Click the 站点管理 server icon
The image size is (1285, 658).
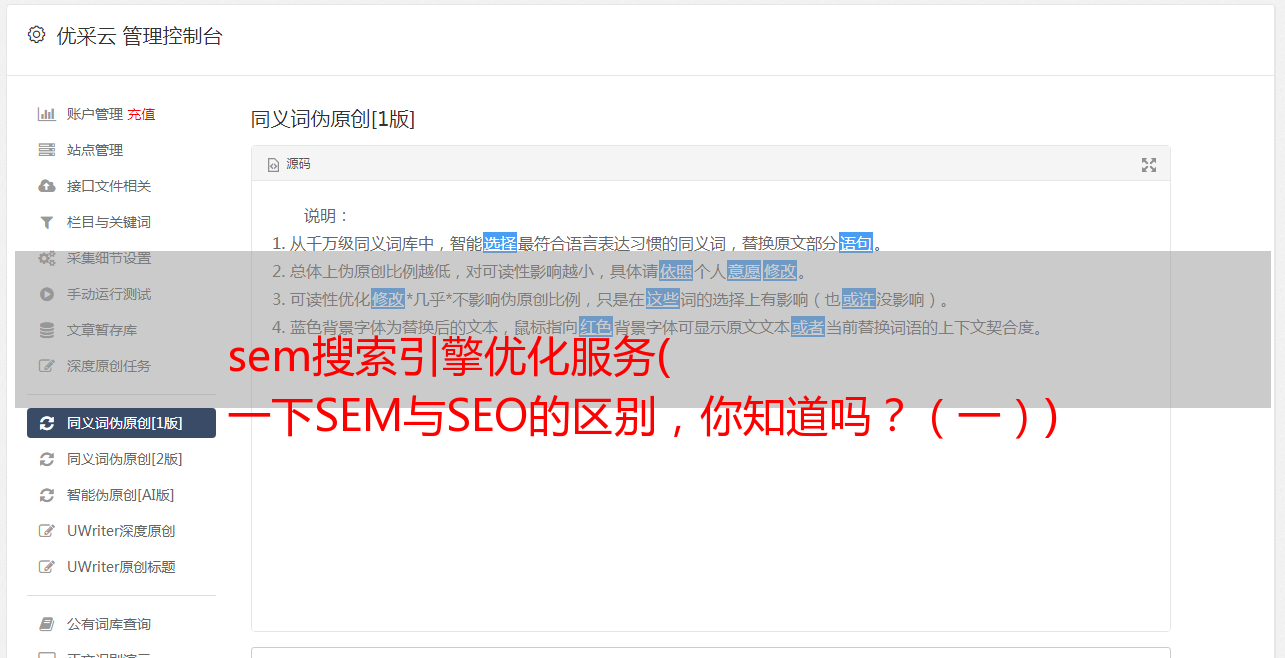tap(46, 150)
